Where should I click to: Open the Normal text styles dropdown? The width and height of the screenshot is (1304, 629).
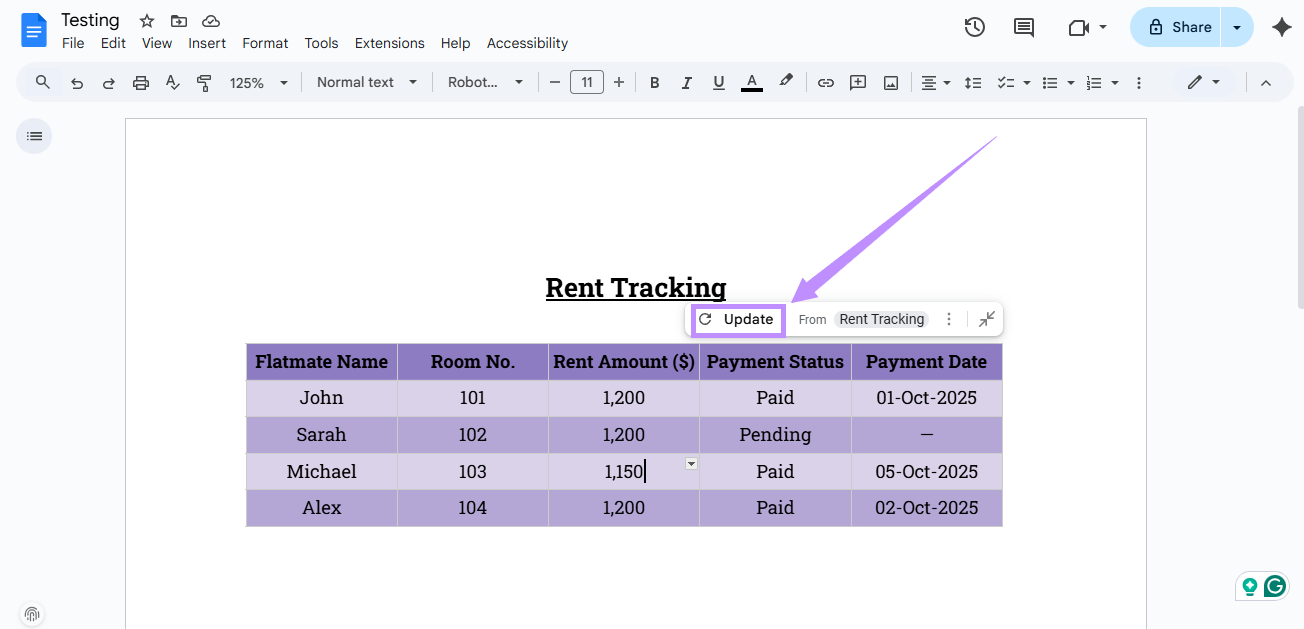366,82
